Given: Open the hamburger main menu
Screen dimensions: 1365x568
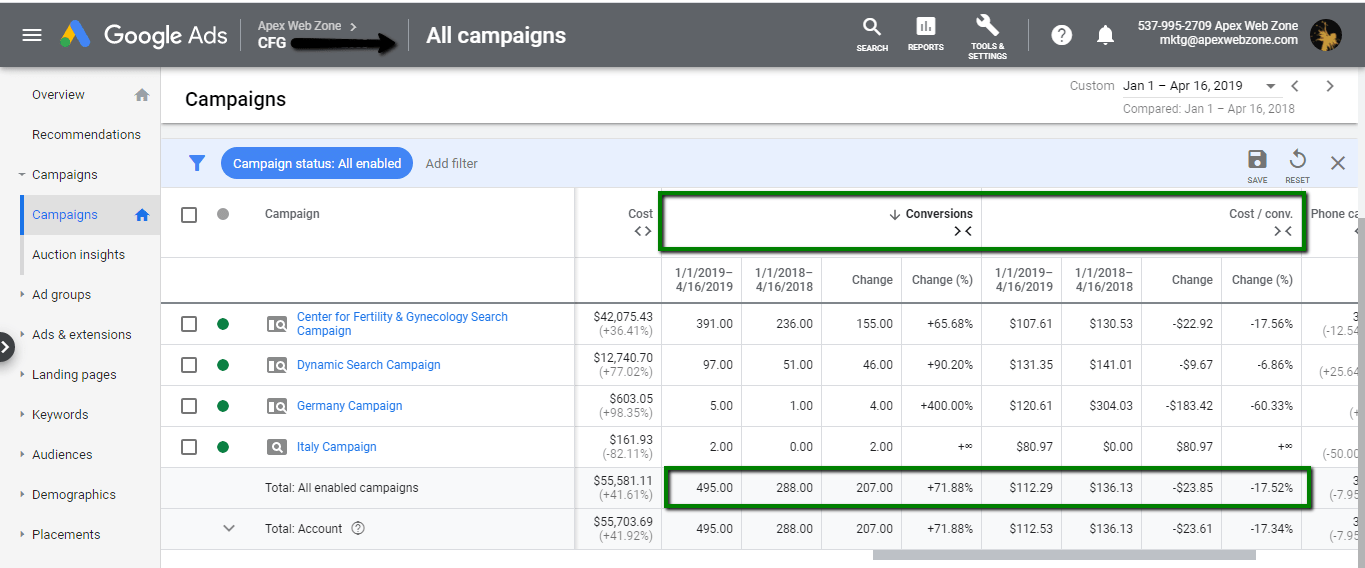Looking at the screenshot, I should pyautogui.click(x=32, y=35).
